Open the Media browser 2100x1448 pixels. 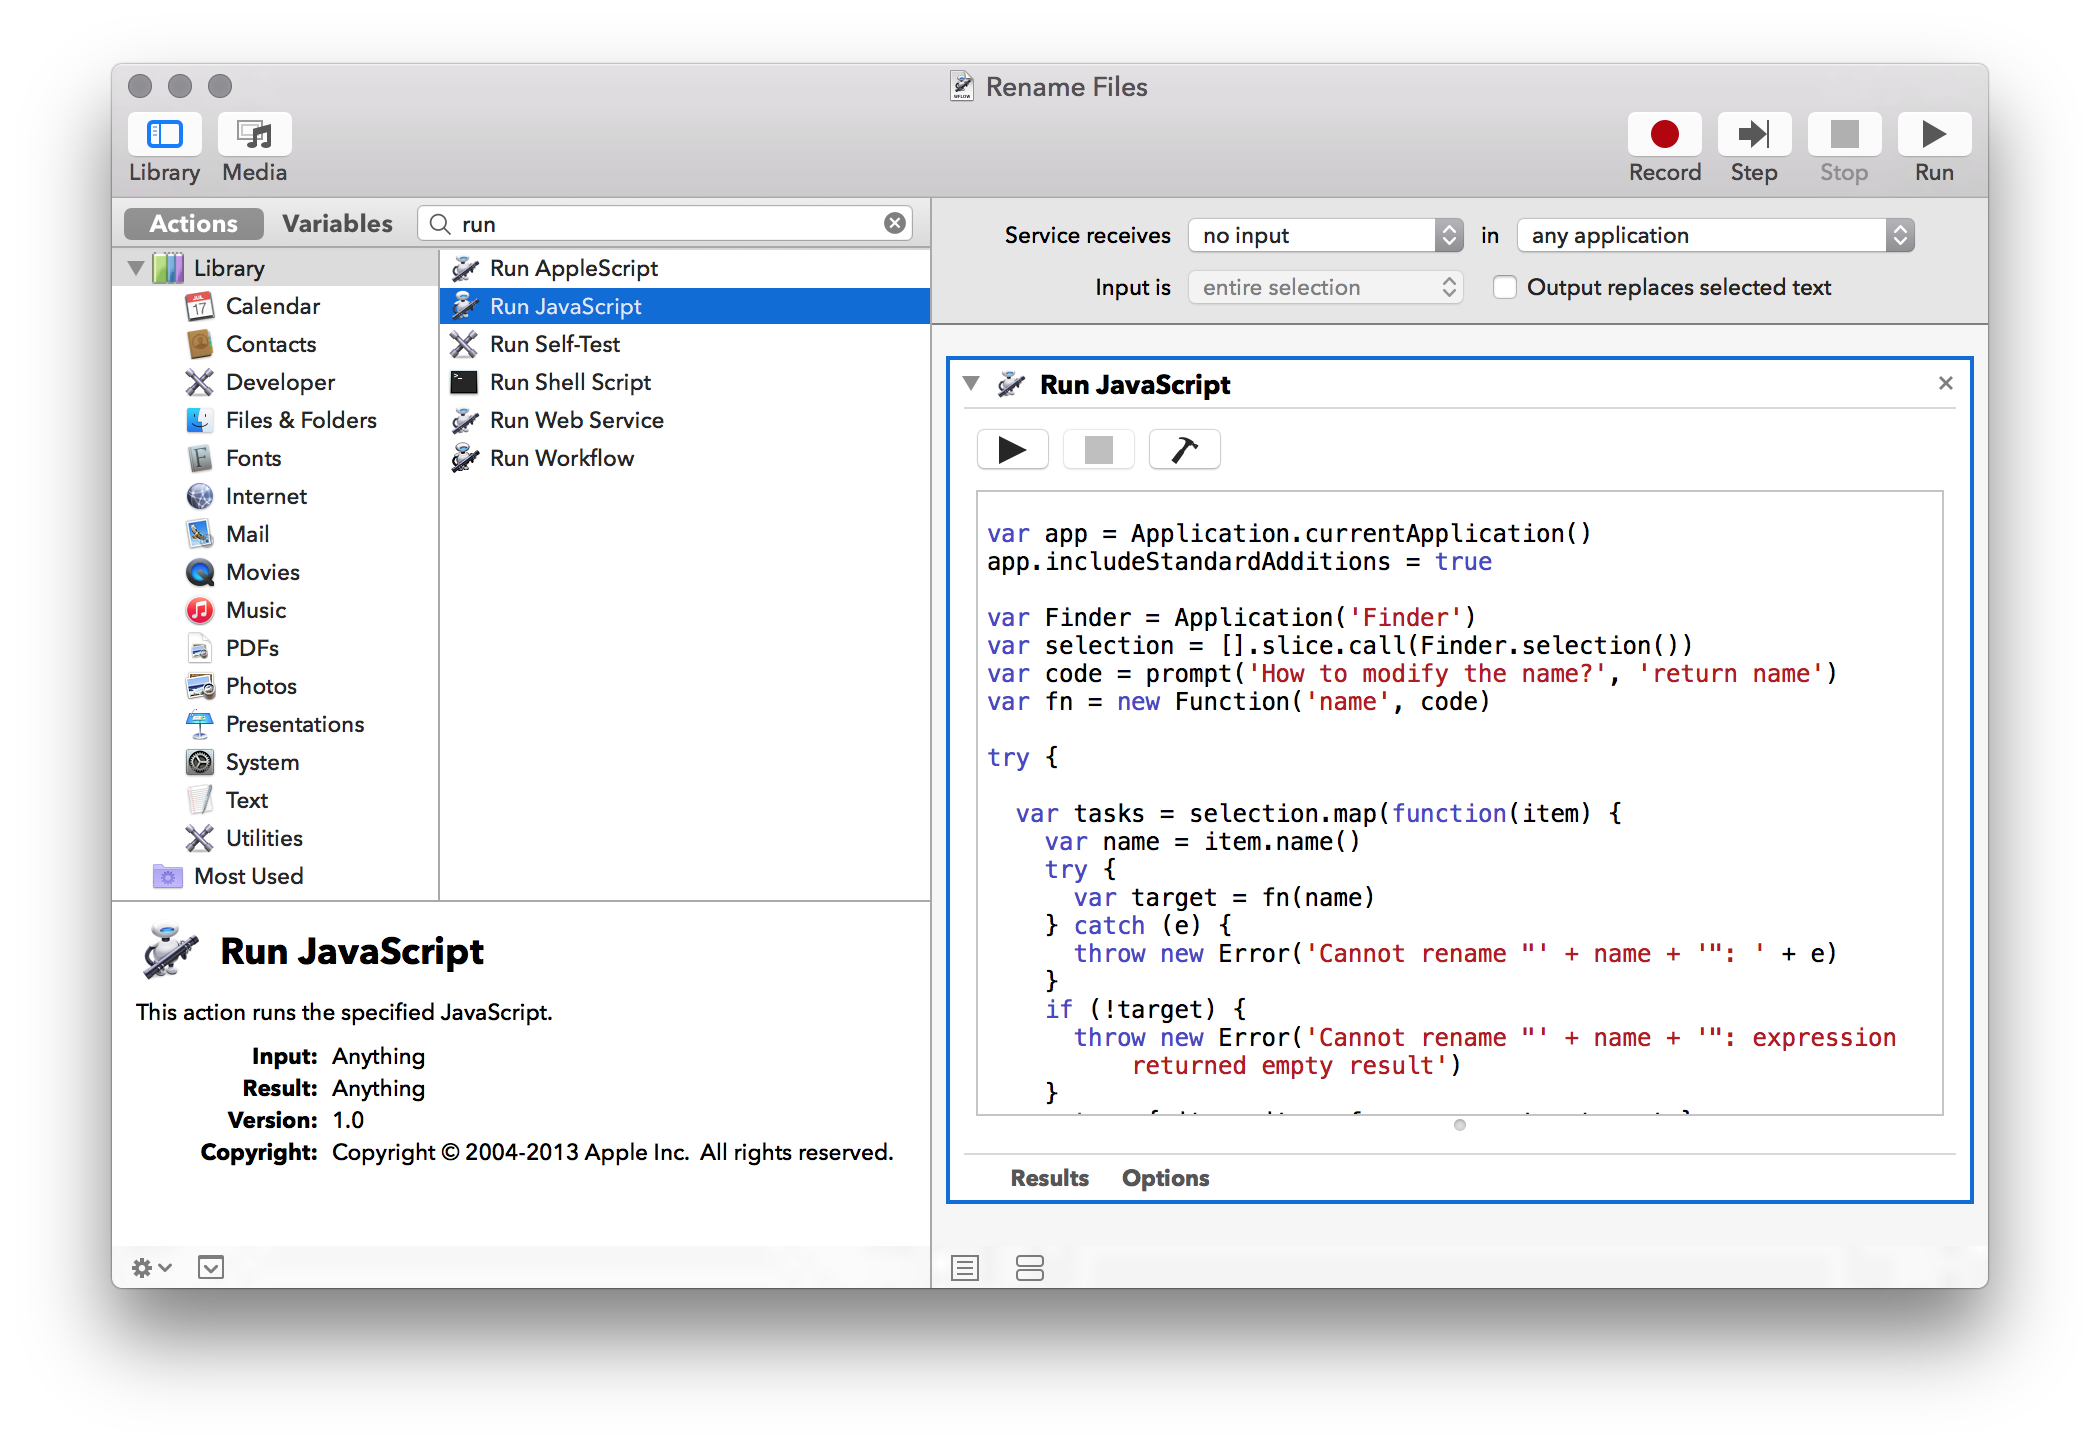coord(254,135)
